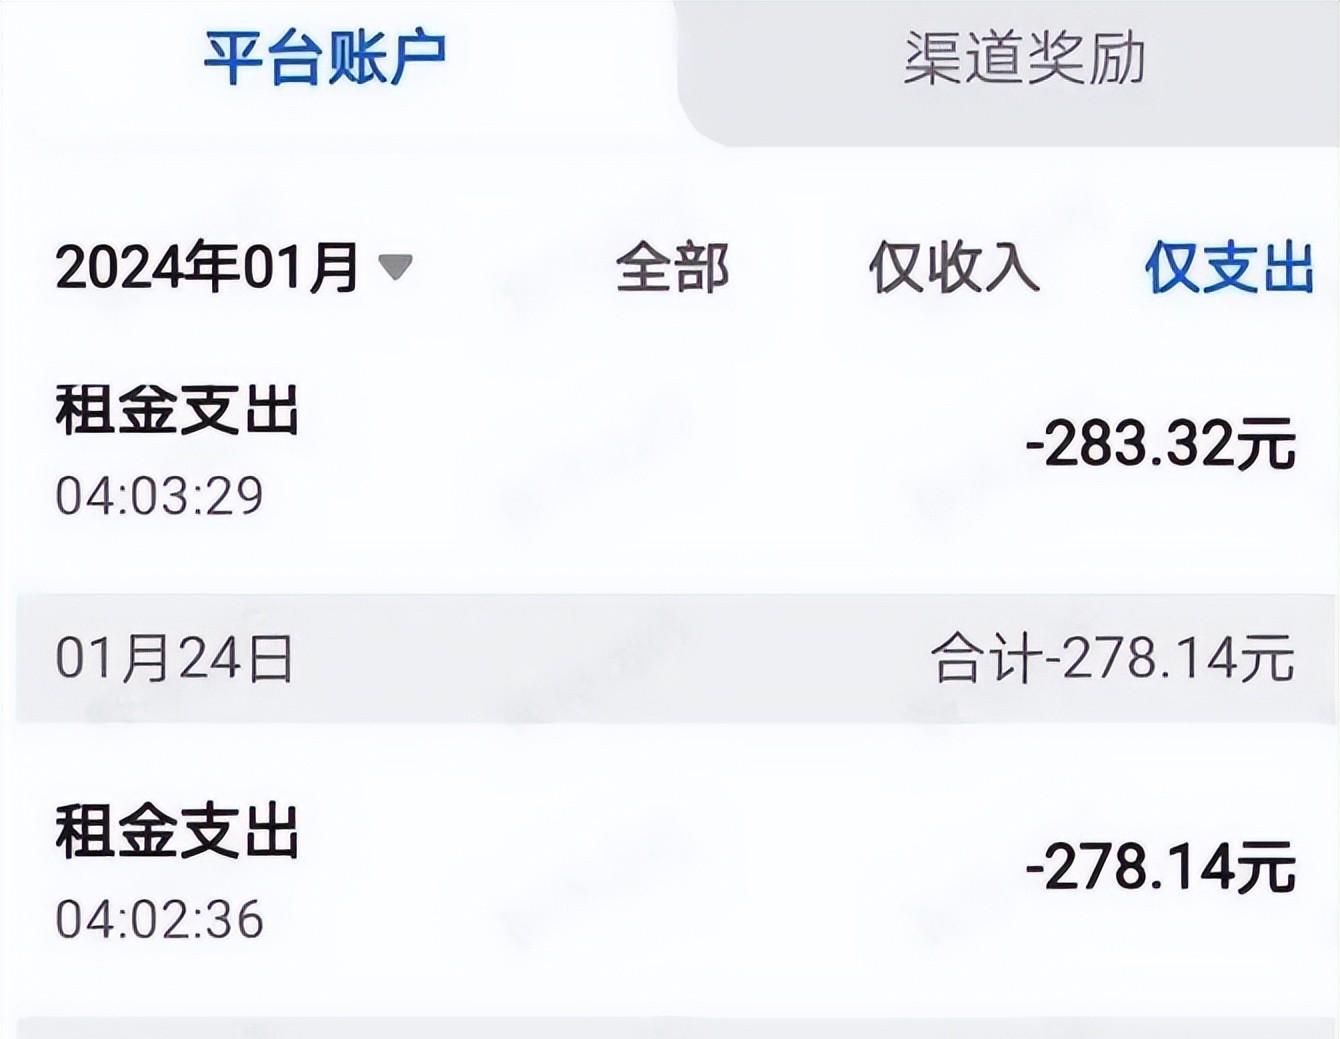The height and width of the screenshot is (1039, 1340).
Task: Open the 租金支出 entry at 04:02:36
Action: (x=177, y=832)
